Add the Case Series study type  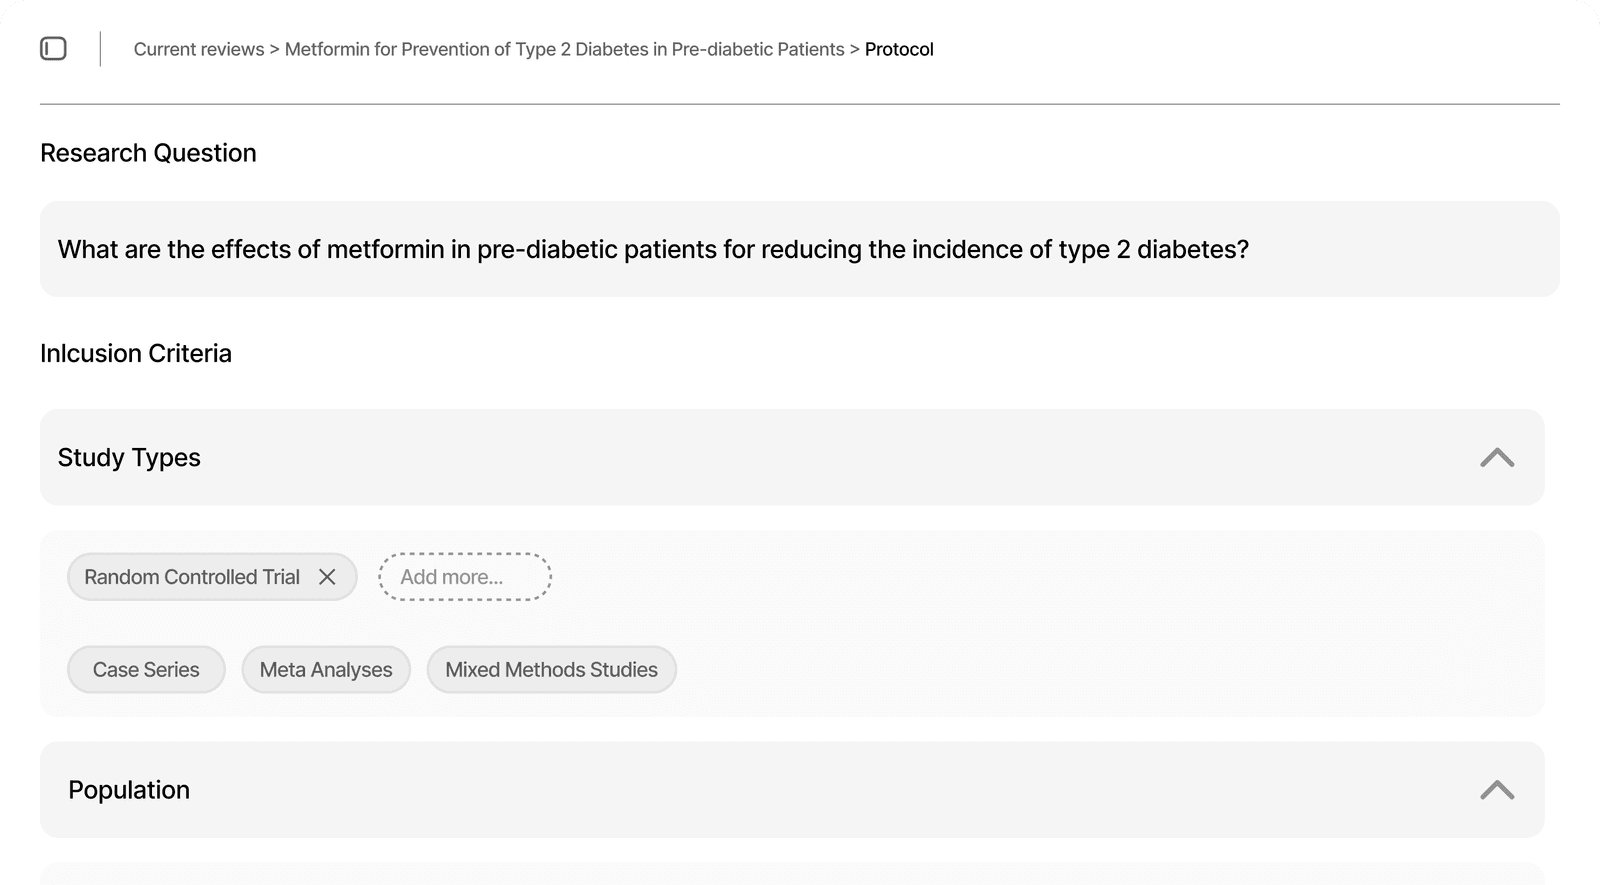(x=146, y=670)
